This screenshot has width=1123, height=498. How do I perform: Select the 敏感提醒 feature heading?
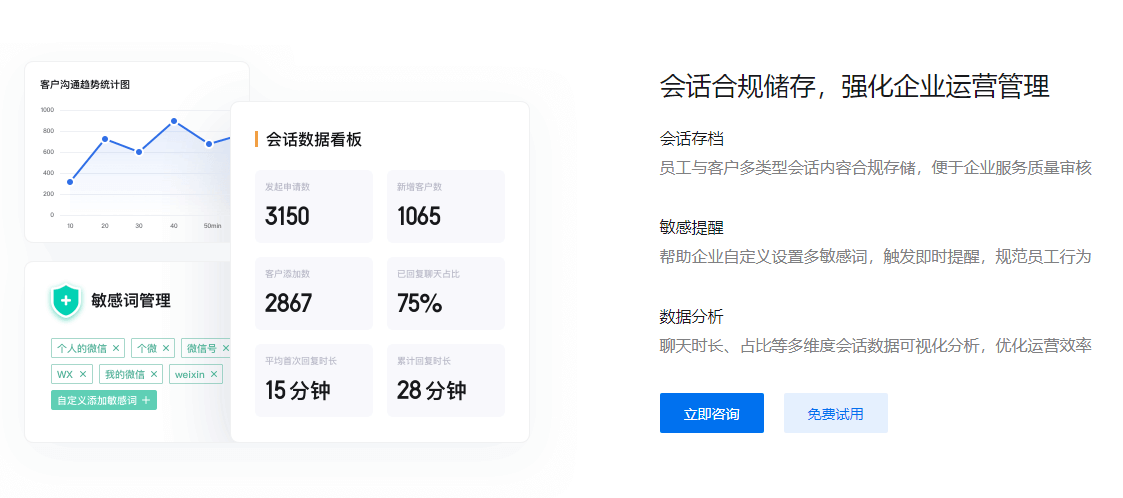[x=691, y=228]
